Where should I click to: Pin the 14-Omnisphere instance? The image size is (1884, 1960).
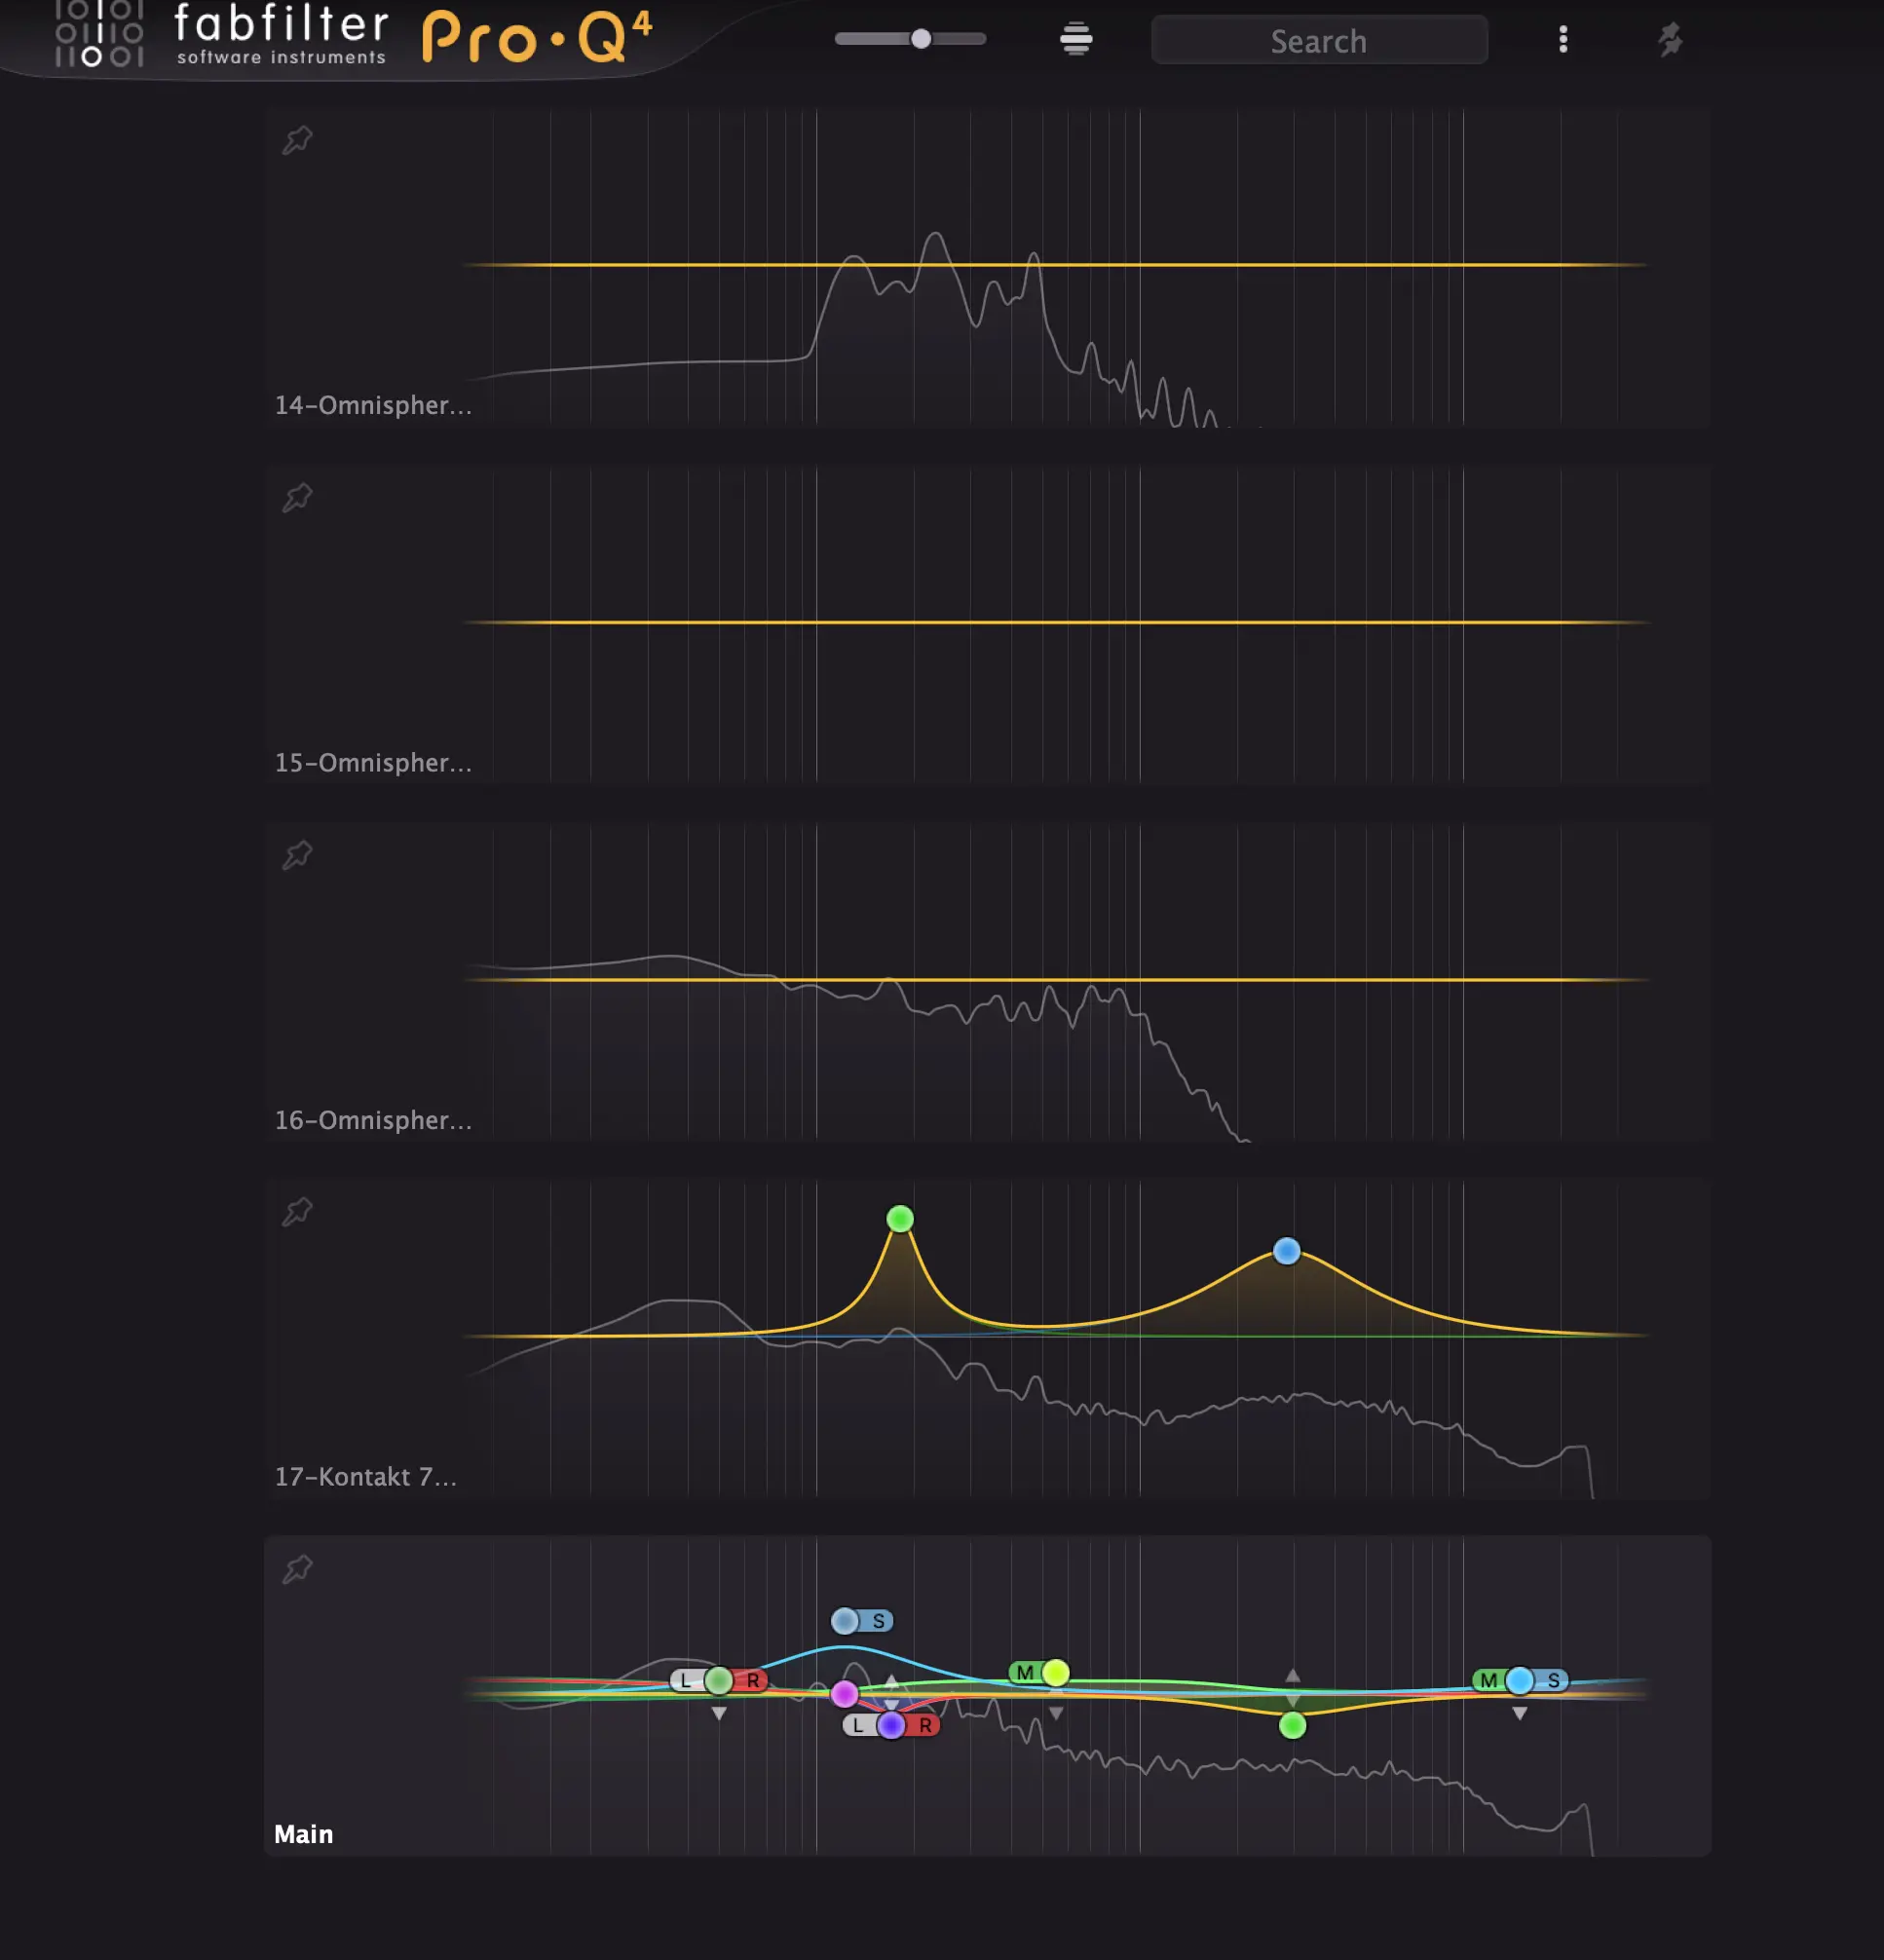(x=297, y=140)
